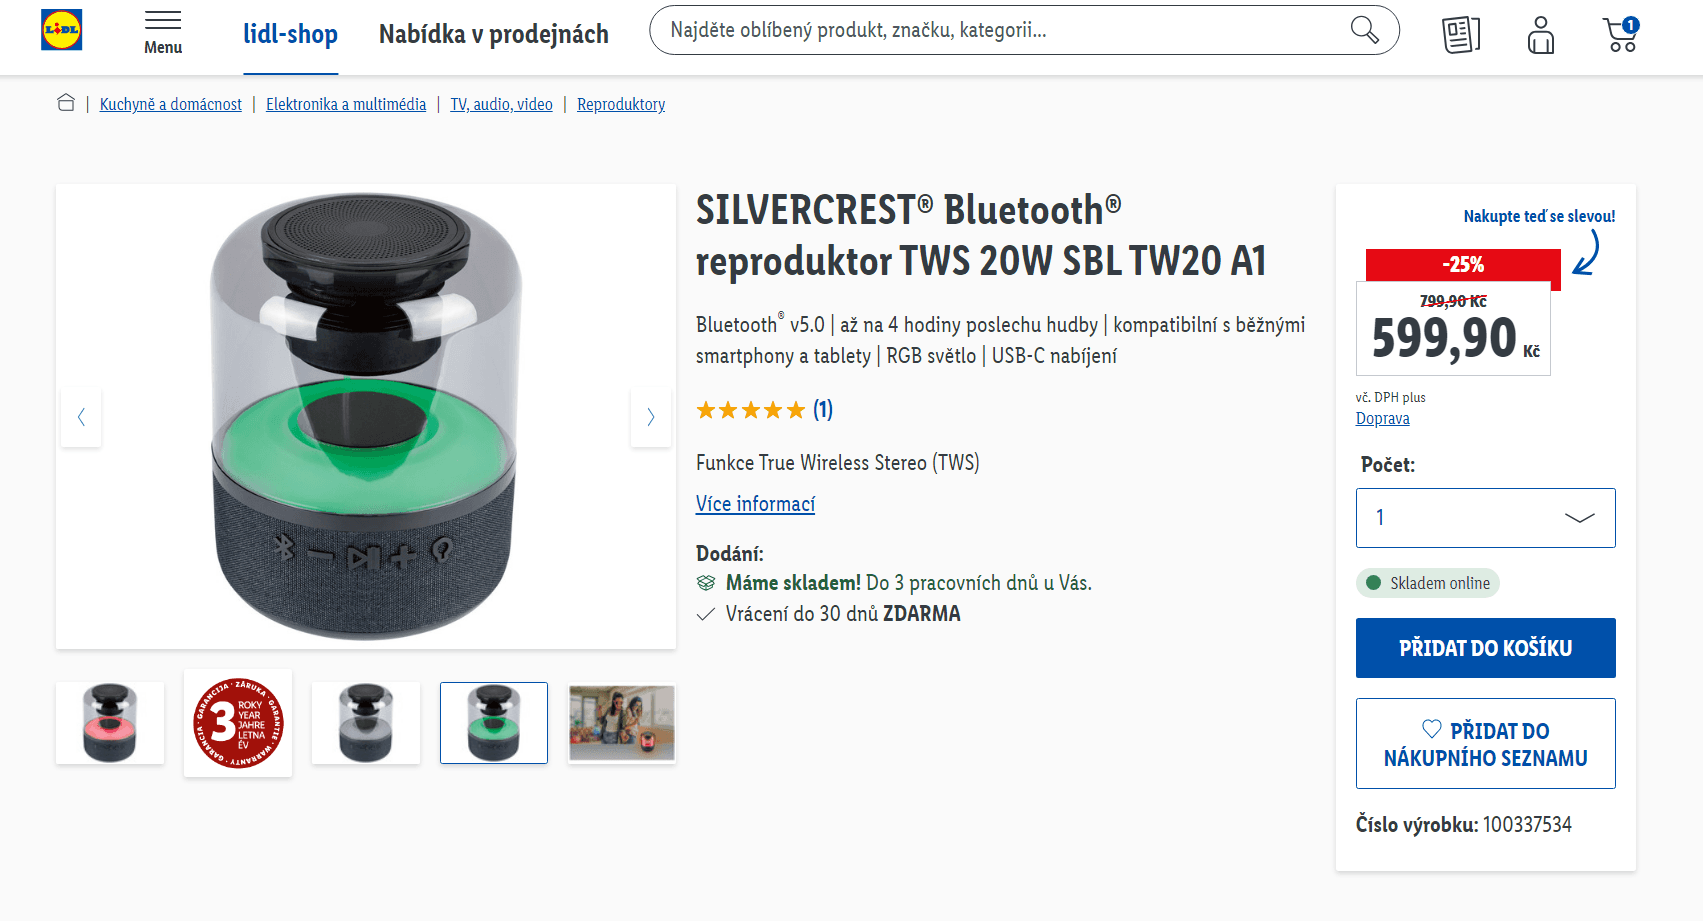The width and height of the screenshot is (1703, 921).
Task: Open the leaflet flyer icon
Action: tap(1461, 35)
